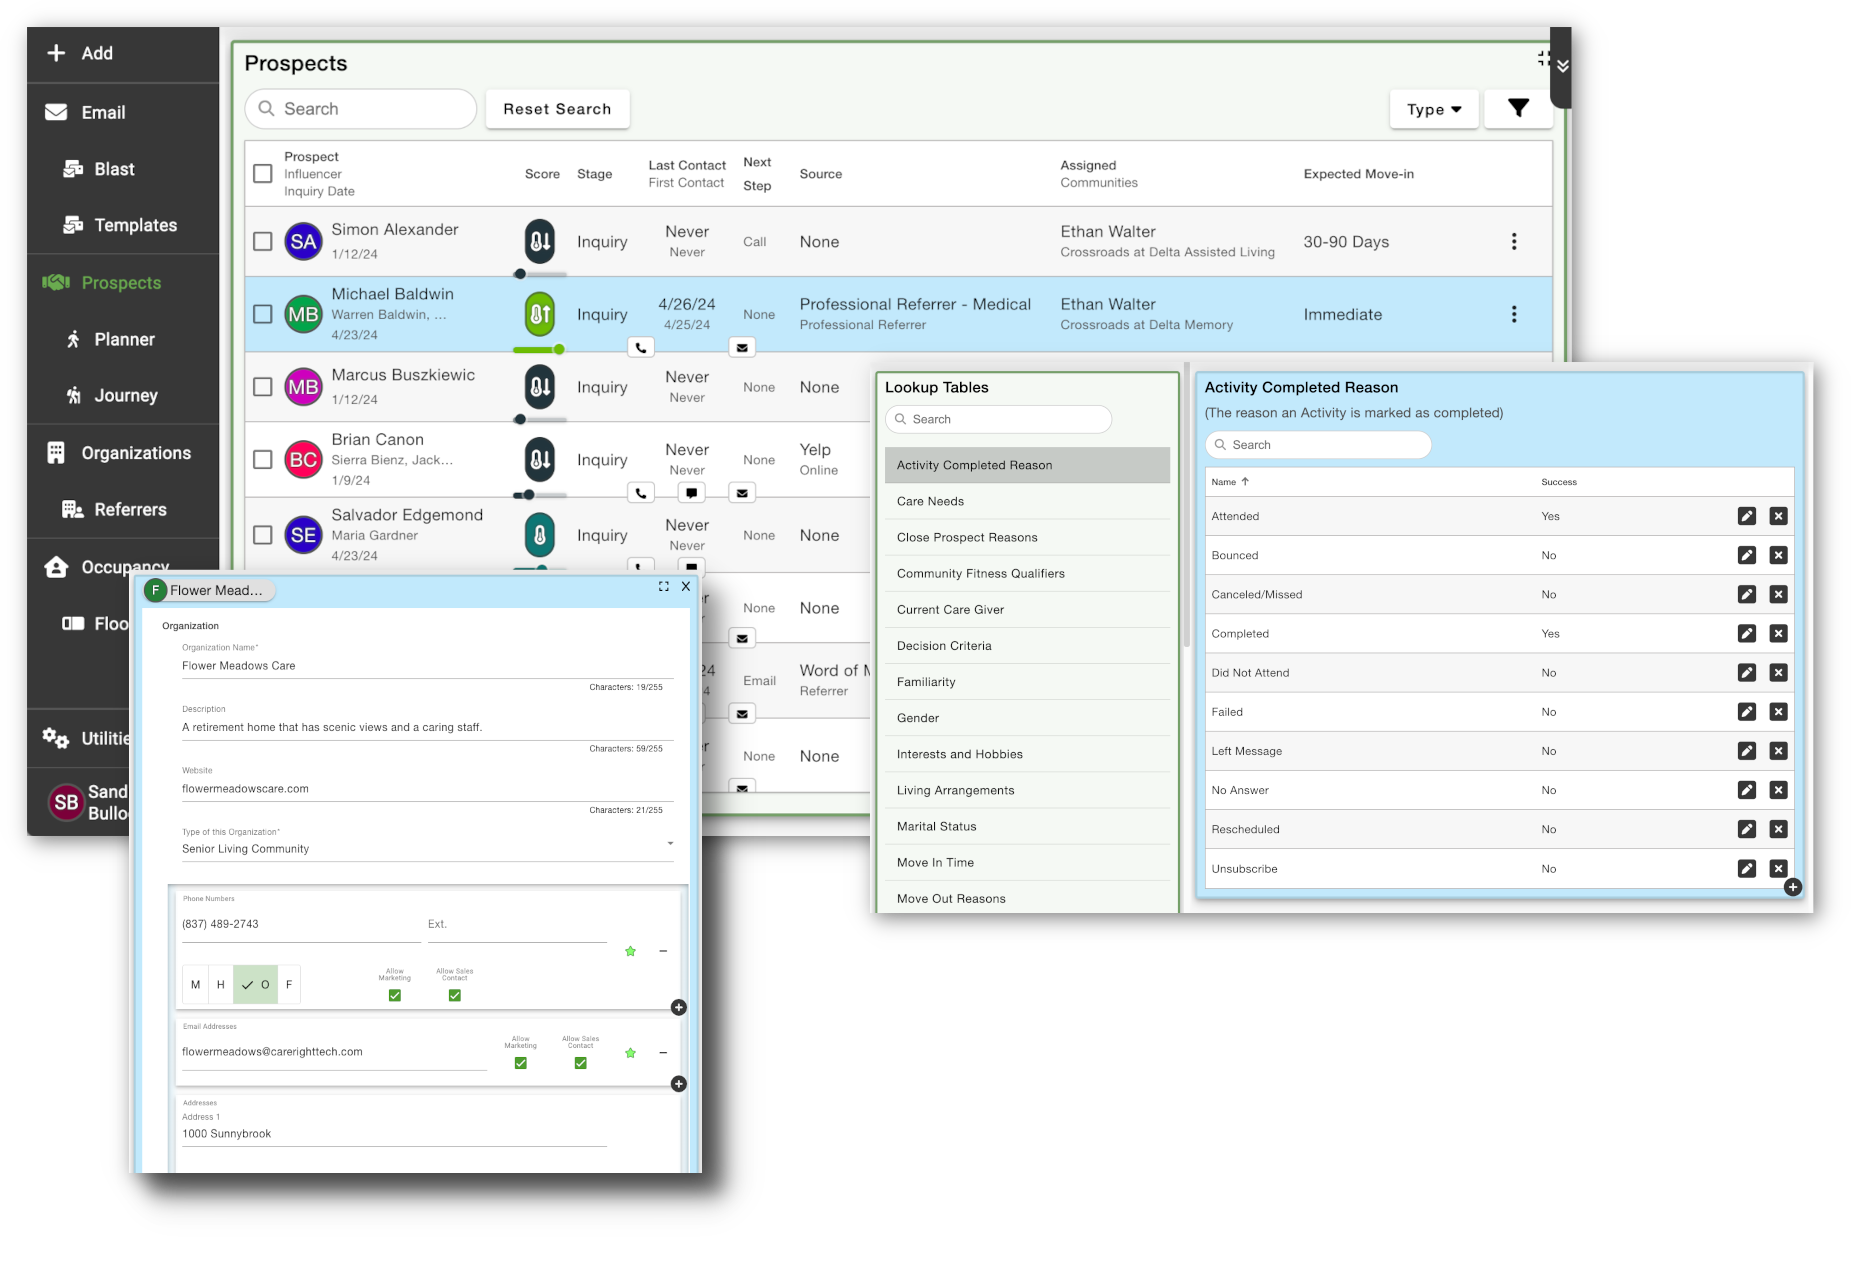
Task: Select Care Needs in Lookup Tables
Action: point(930,501)
